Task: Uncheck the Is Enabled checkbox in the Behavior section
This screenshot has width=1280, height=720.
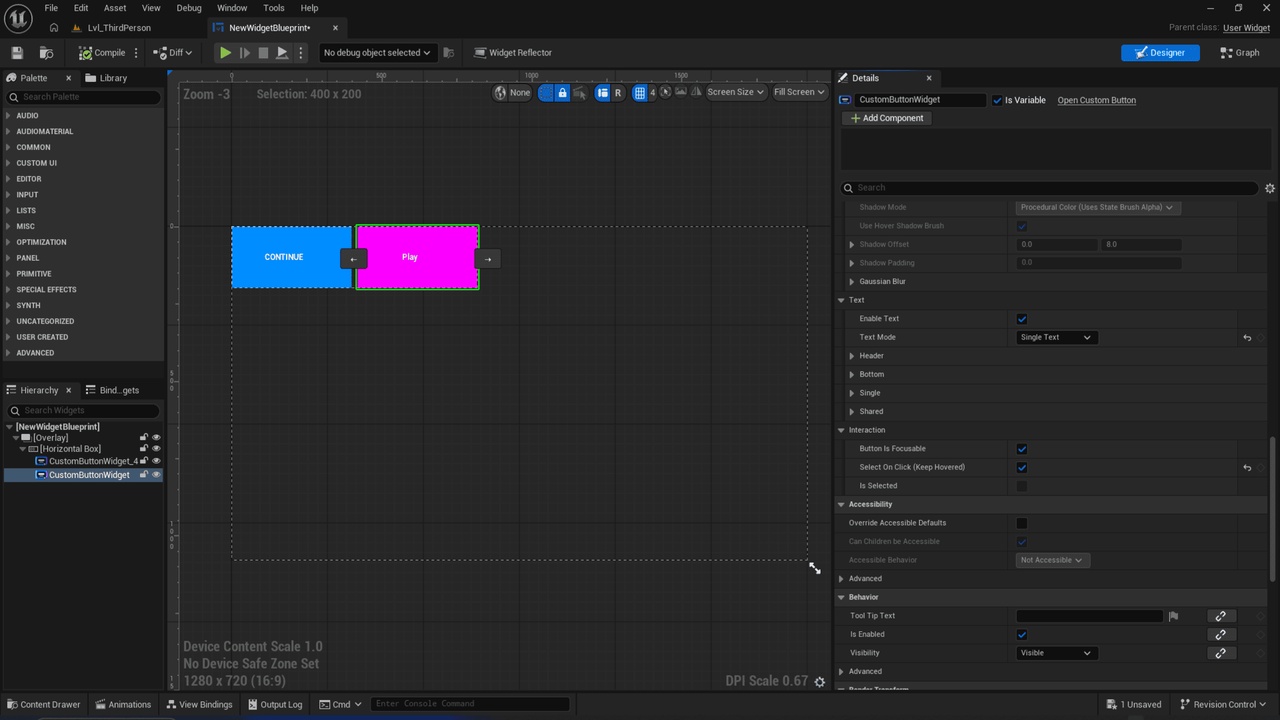Action: 1022,634
